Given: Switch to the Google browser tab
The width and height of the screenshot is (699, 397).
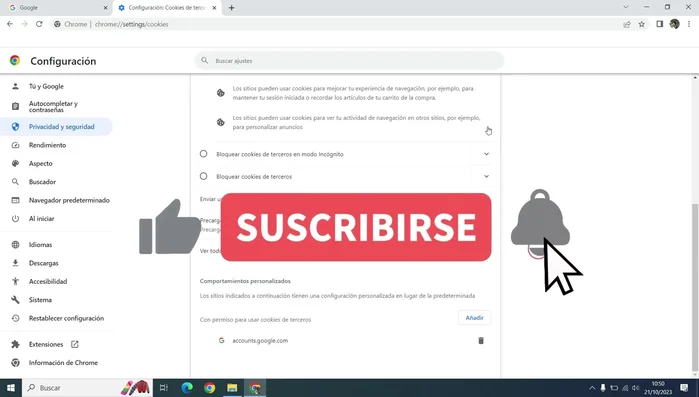Looking at the screenshot, I should (56, 8).
